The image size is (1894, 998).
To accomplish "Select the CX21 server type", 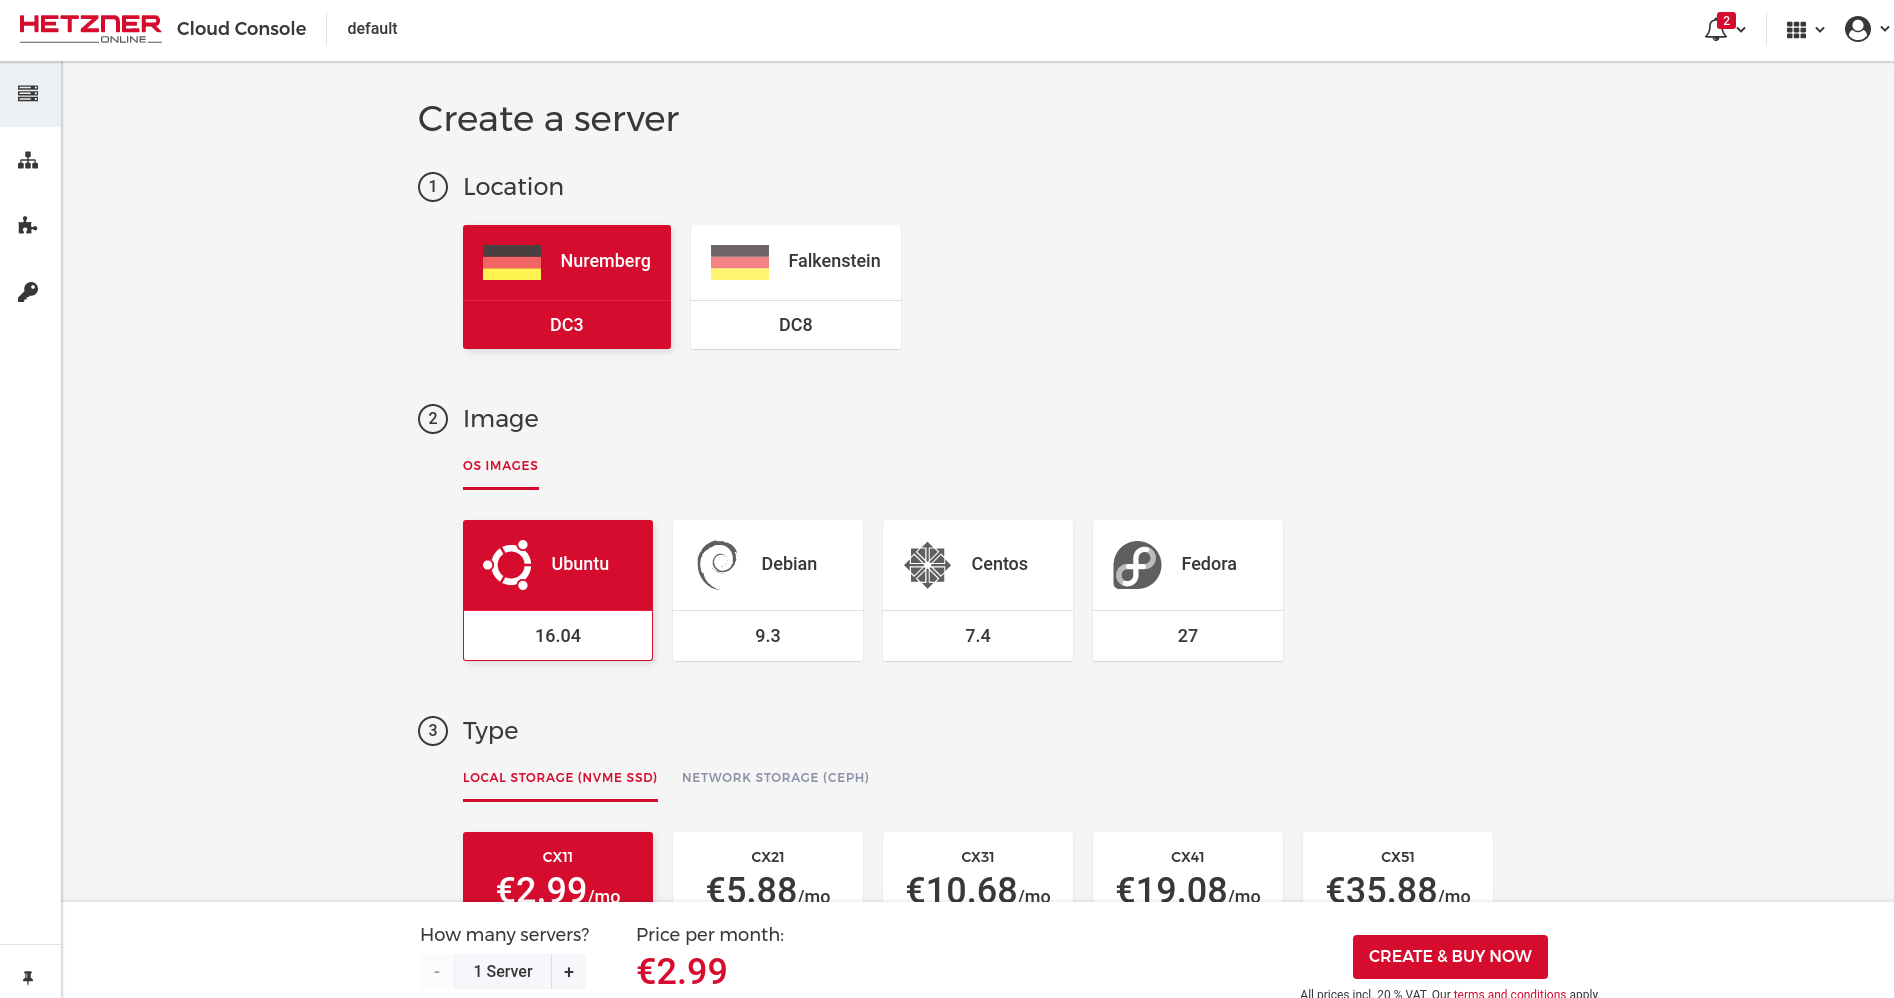I will click(768, 867).
